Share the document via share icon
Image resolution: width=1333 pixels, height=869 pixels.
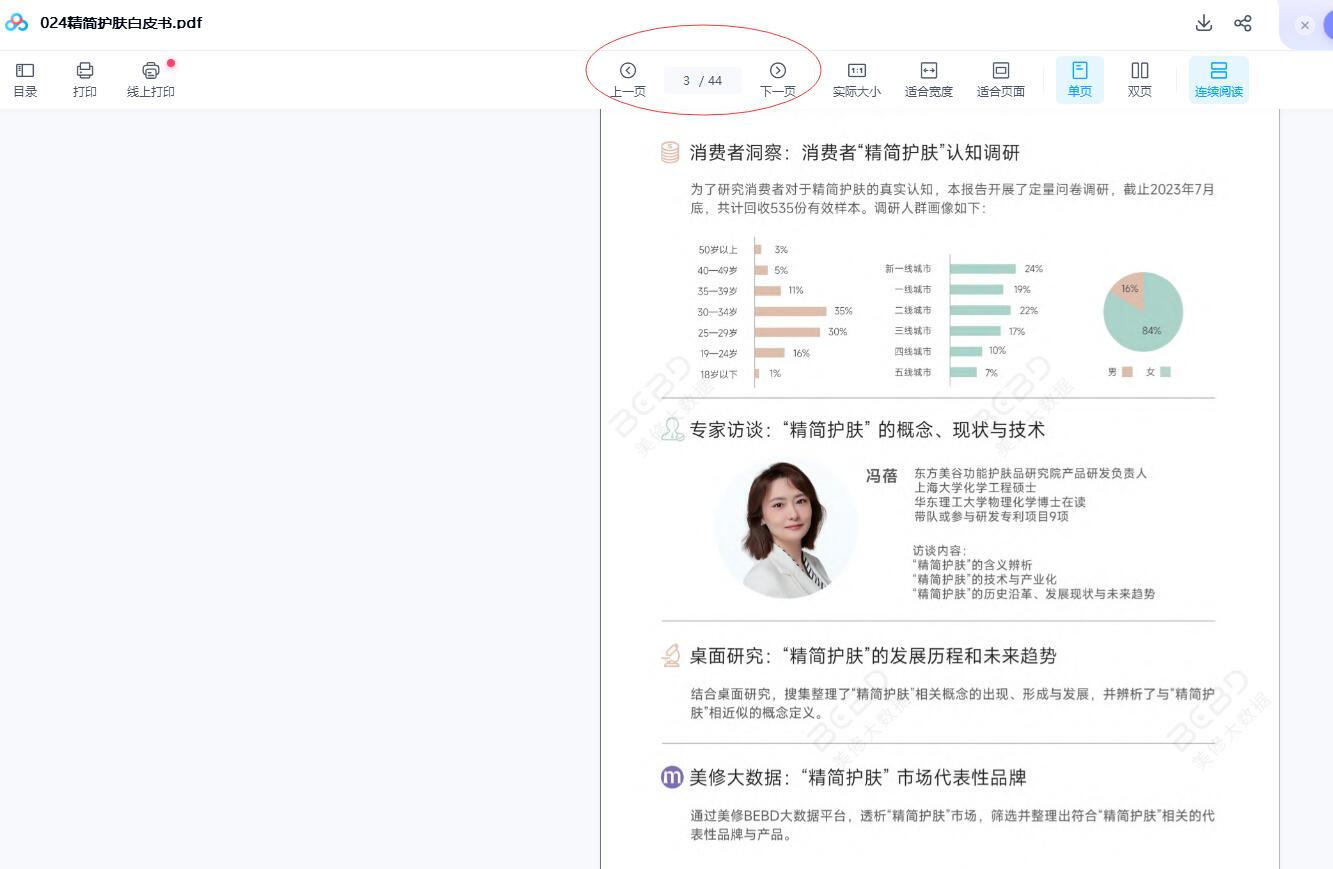click(1243, 23)
